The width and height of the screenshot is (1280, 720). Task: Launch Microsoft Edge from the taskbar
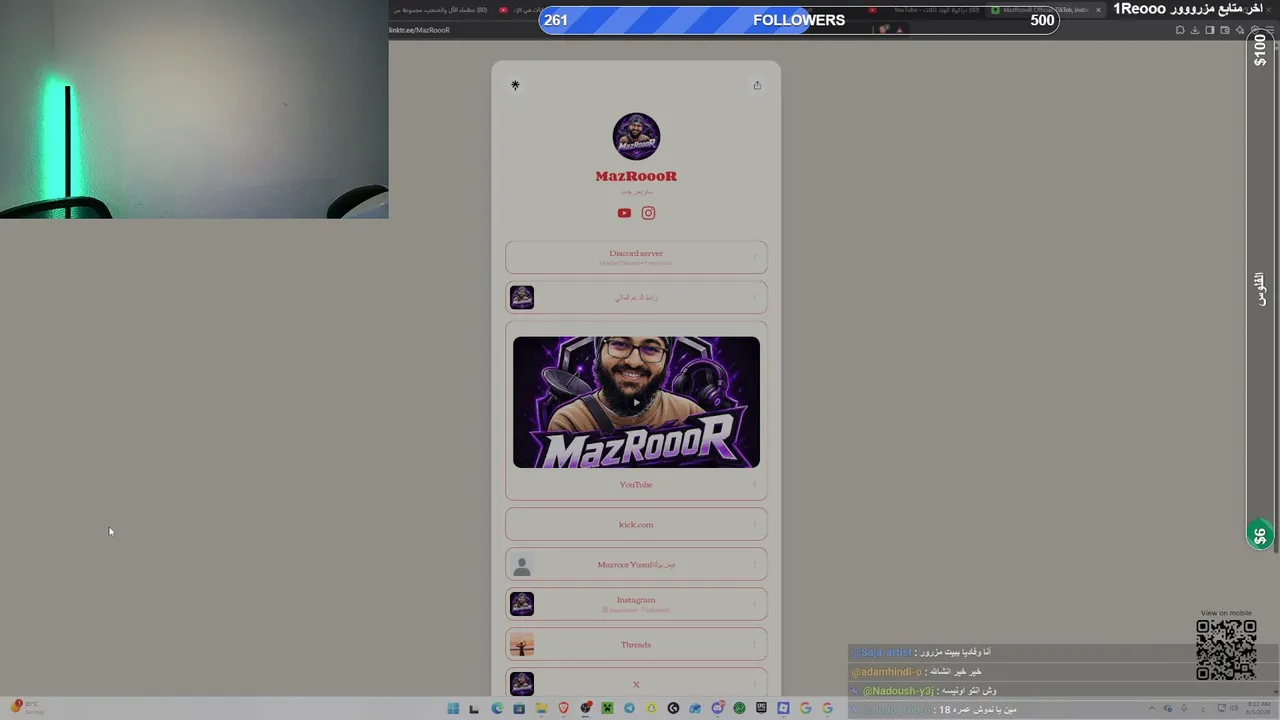click(x=497, y=708)
